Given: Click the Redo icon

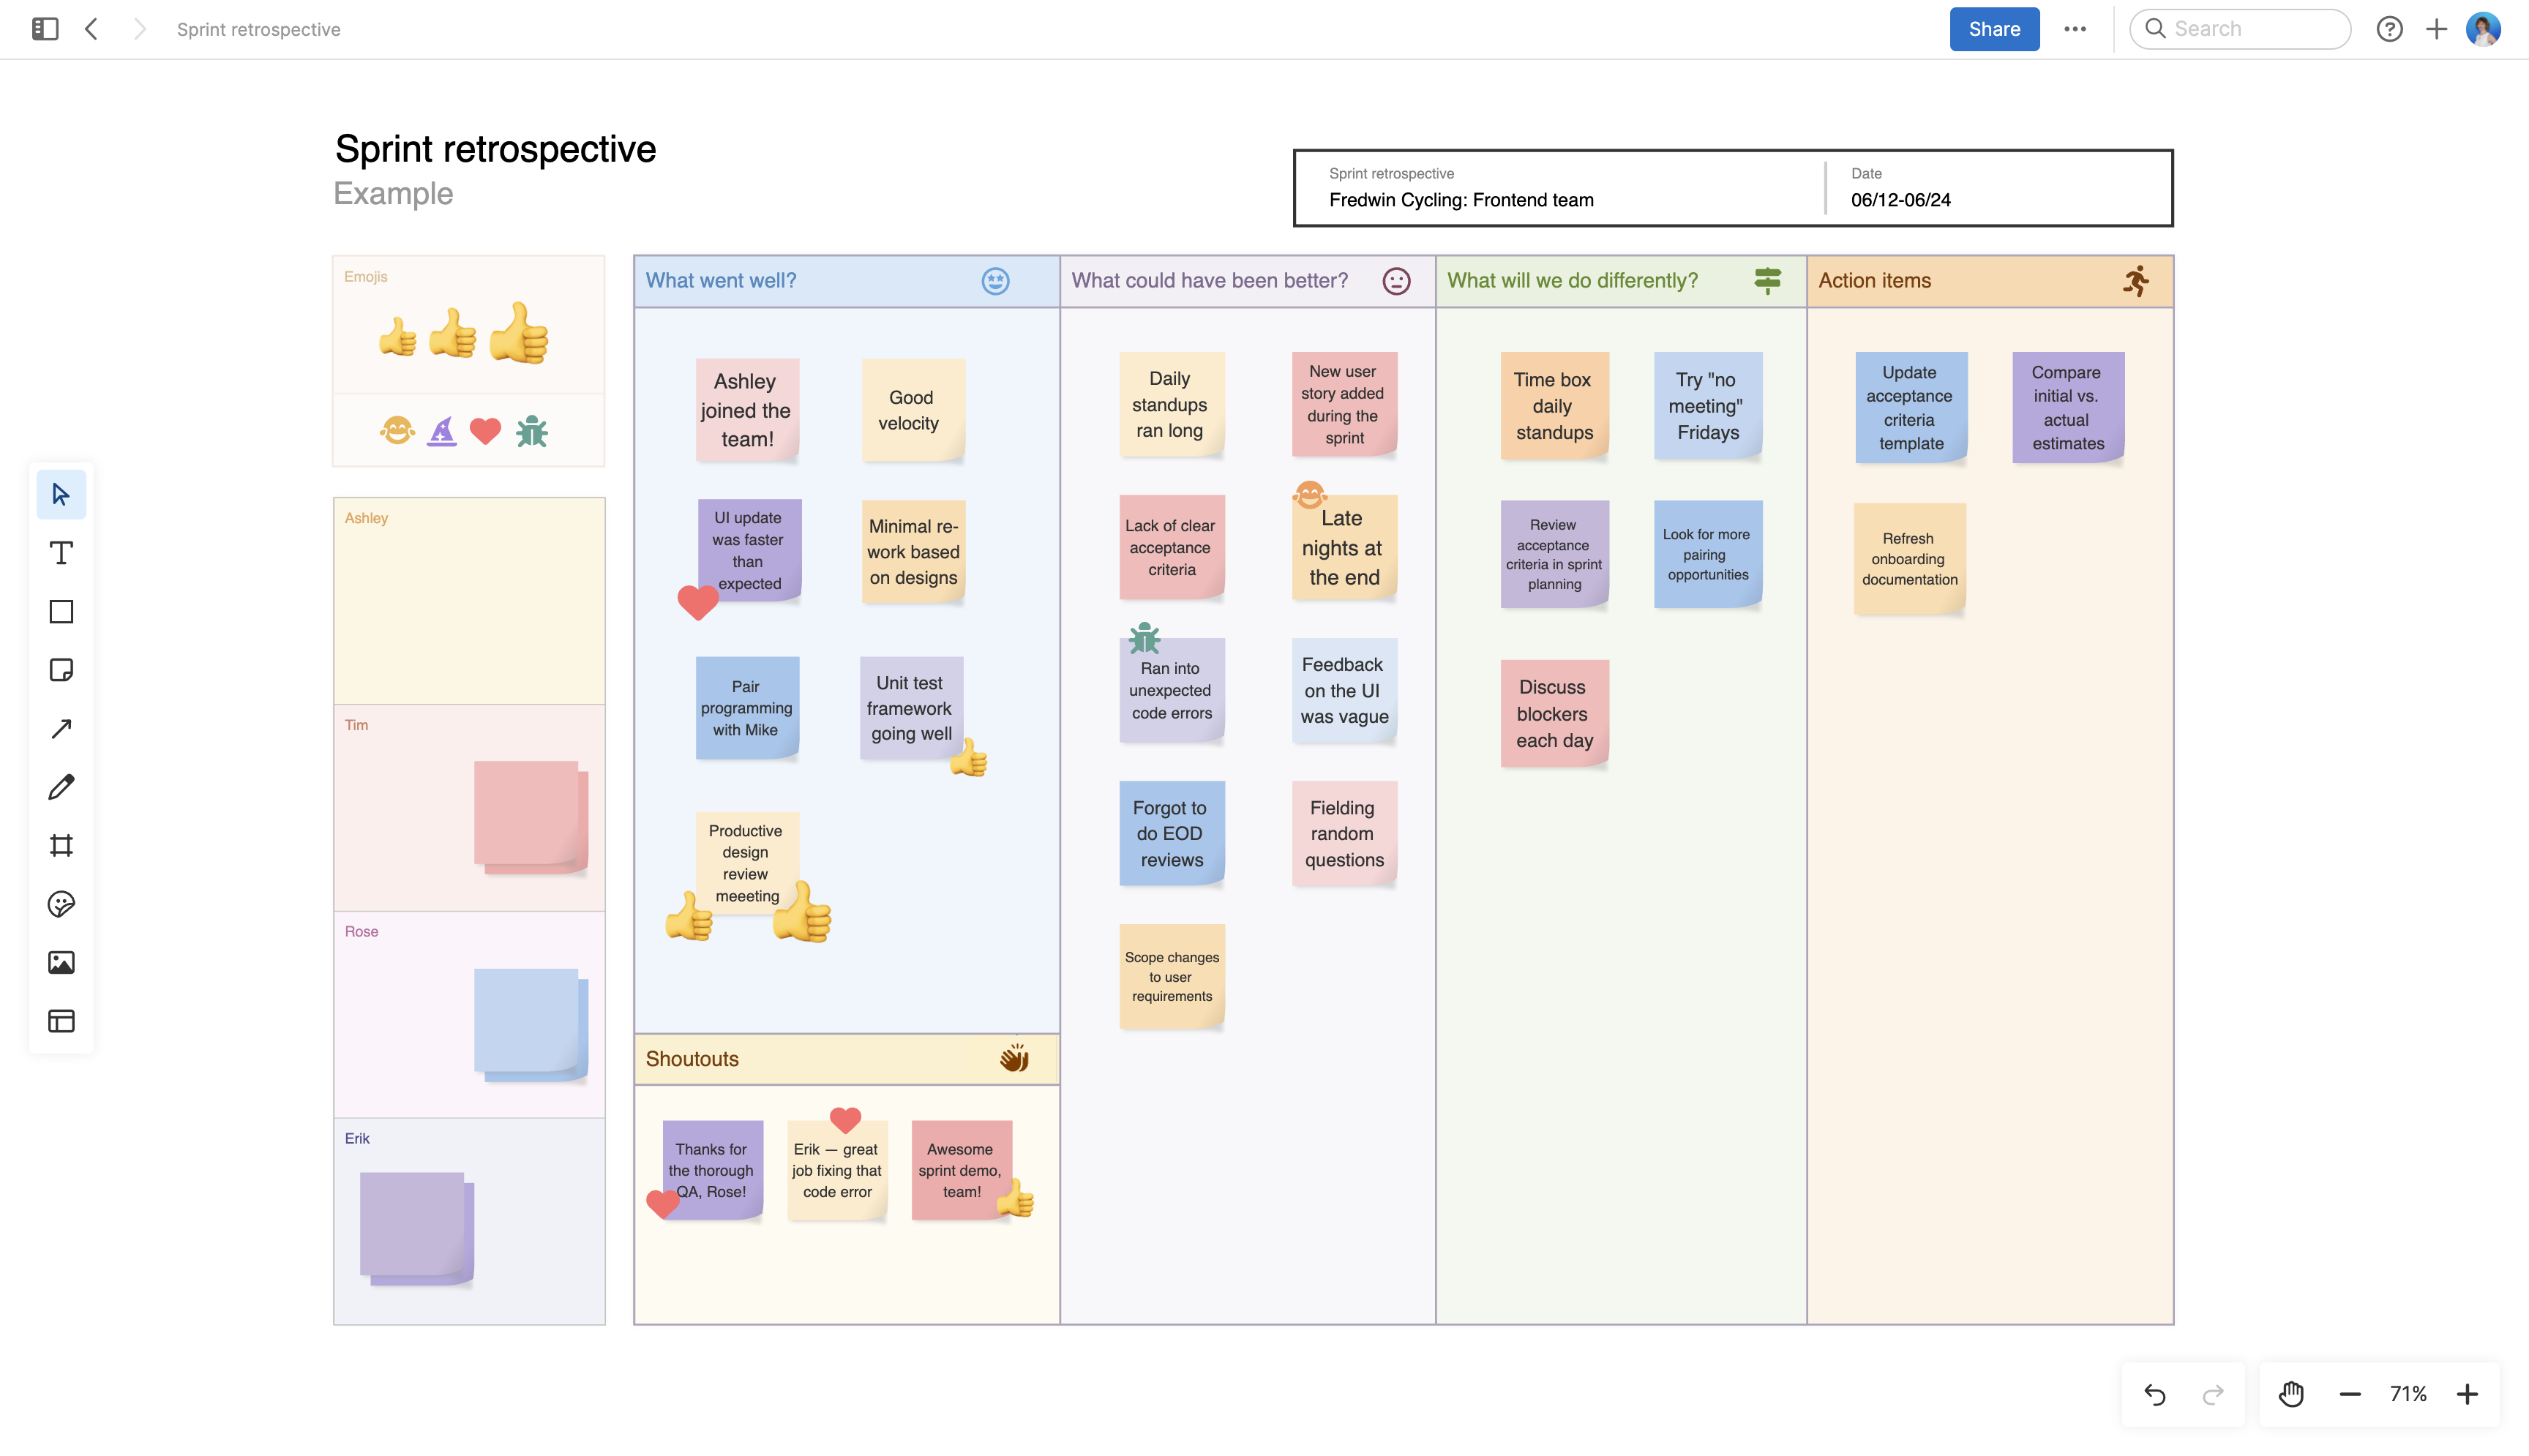Looking at the screenshot, I should (2212, 1393).
